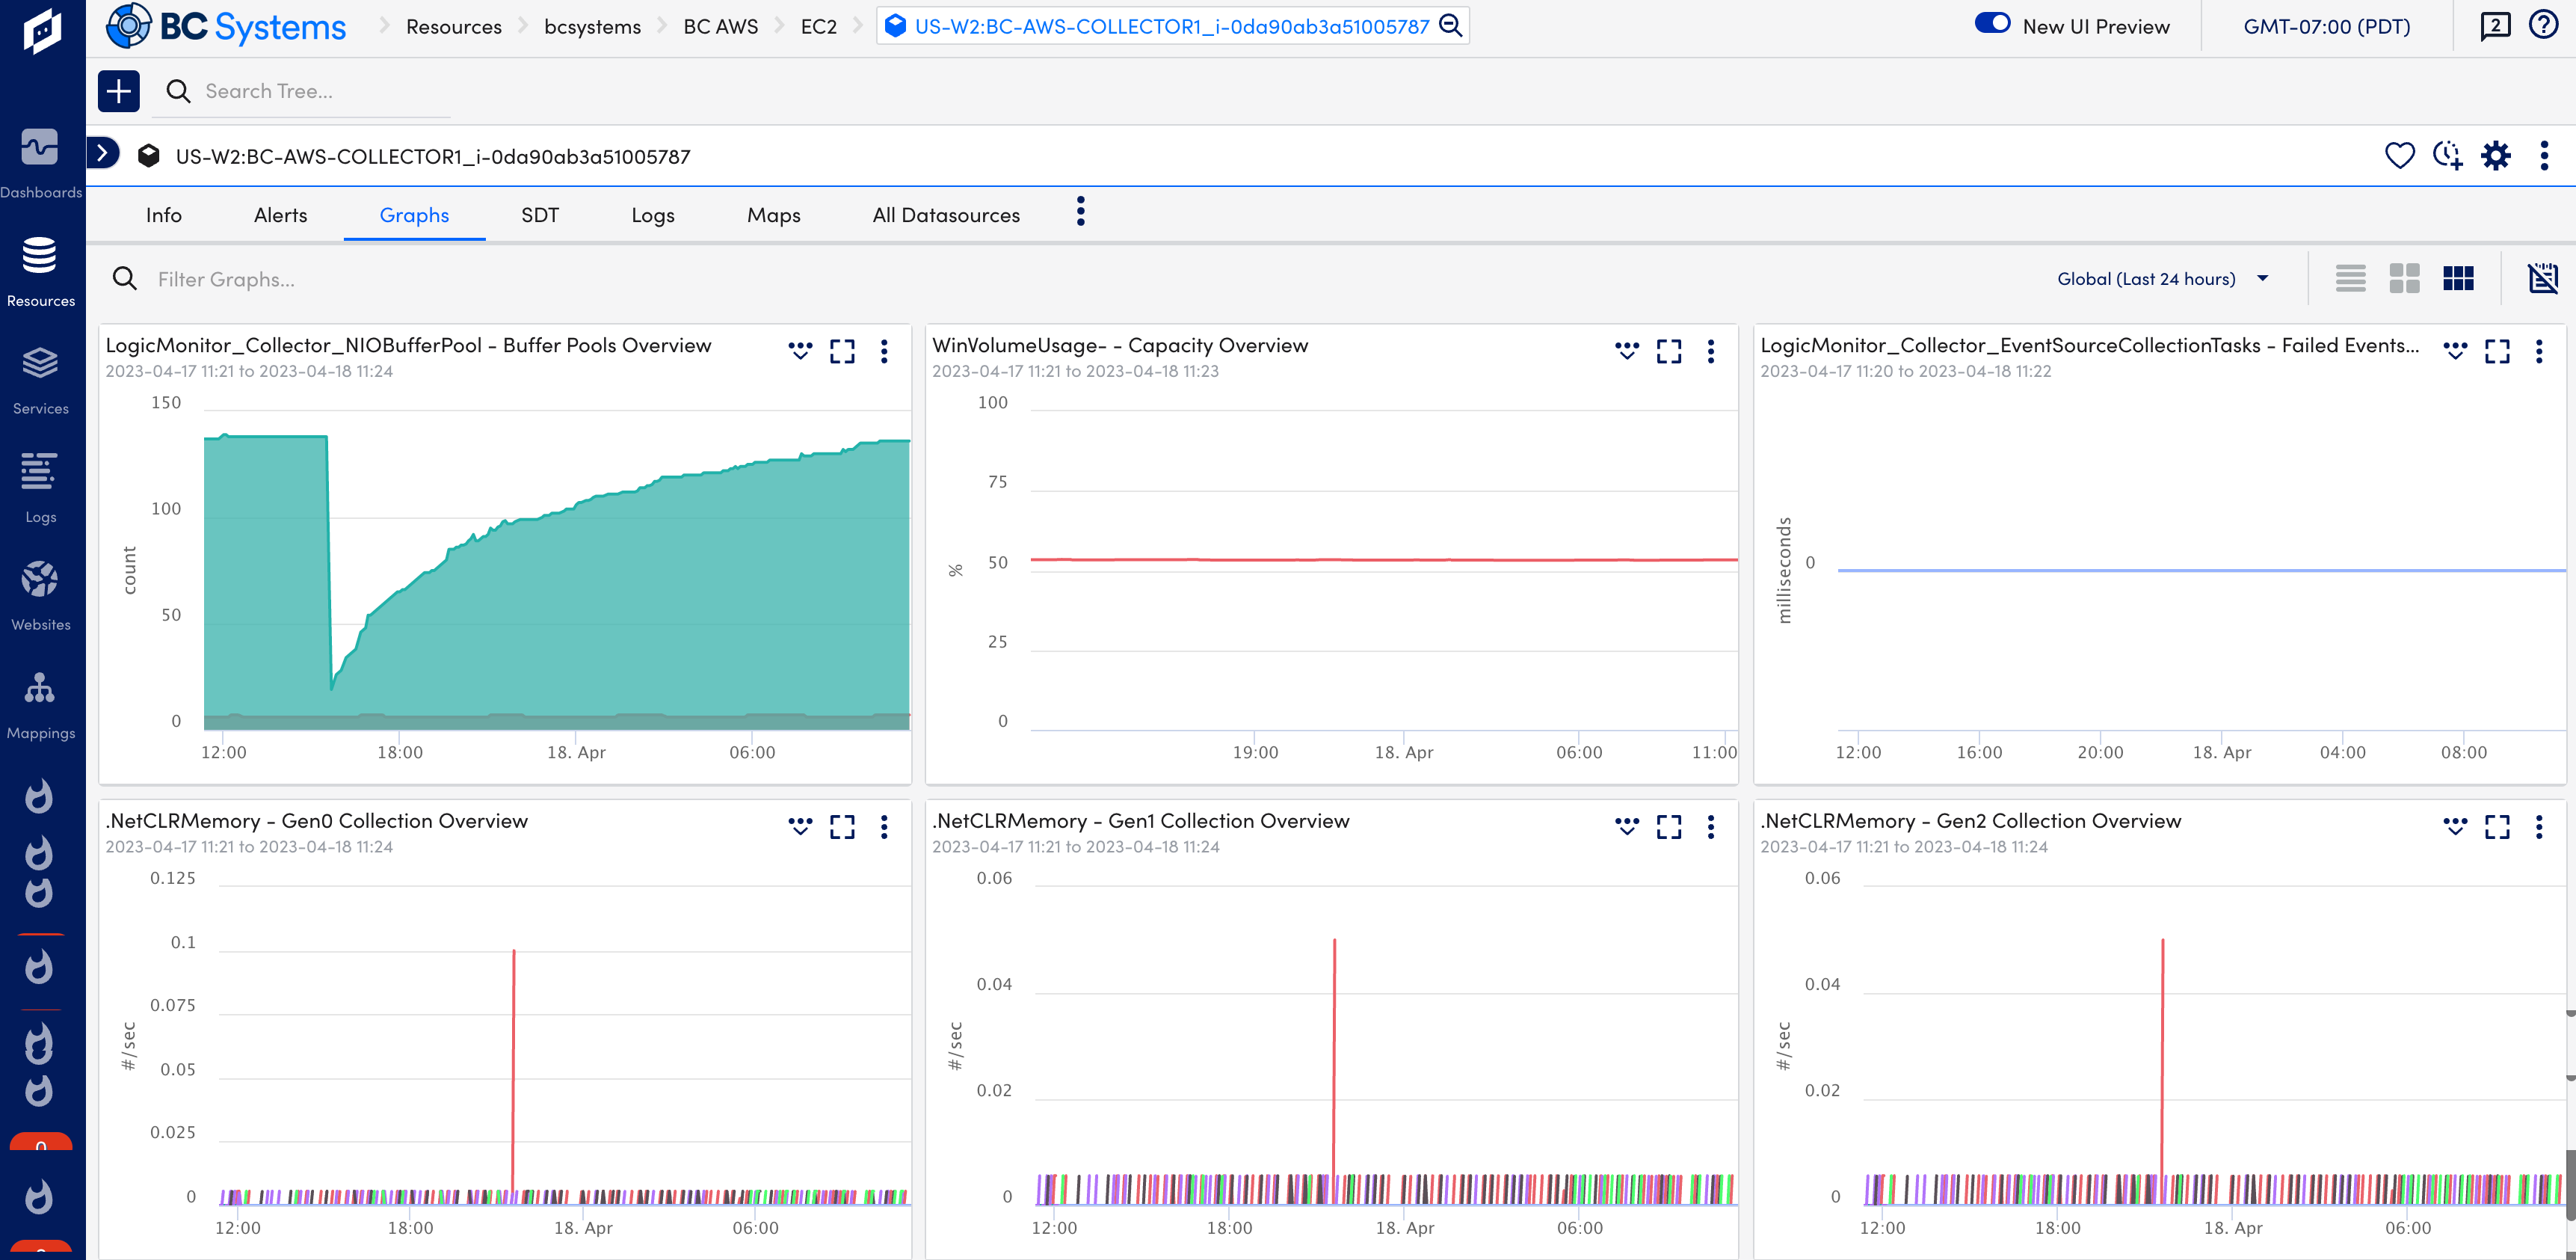Screen dimensions: 2576x1260
Task: Add resource to favorites with heart icon
Action: (x=2399, y=156)
